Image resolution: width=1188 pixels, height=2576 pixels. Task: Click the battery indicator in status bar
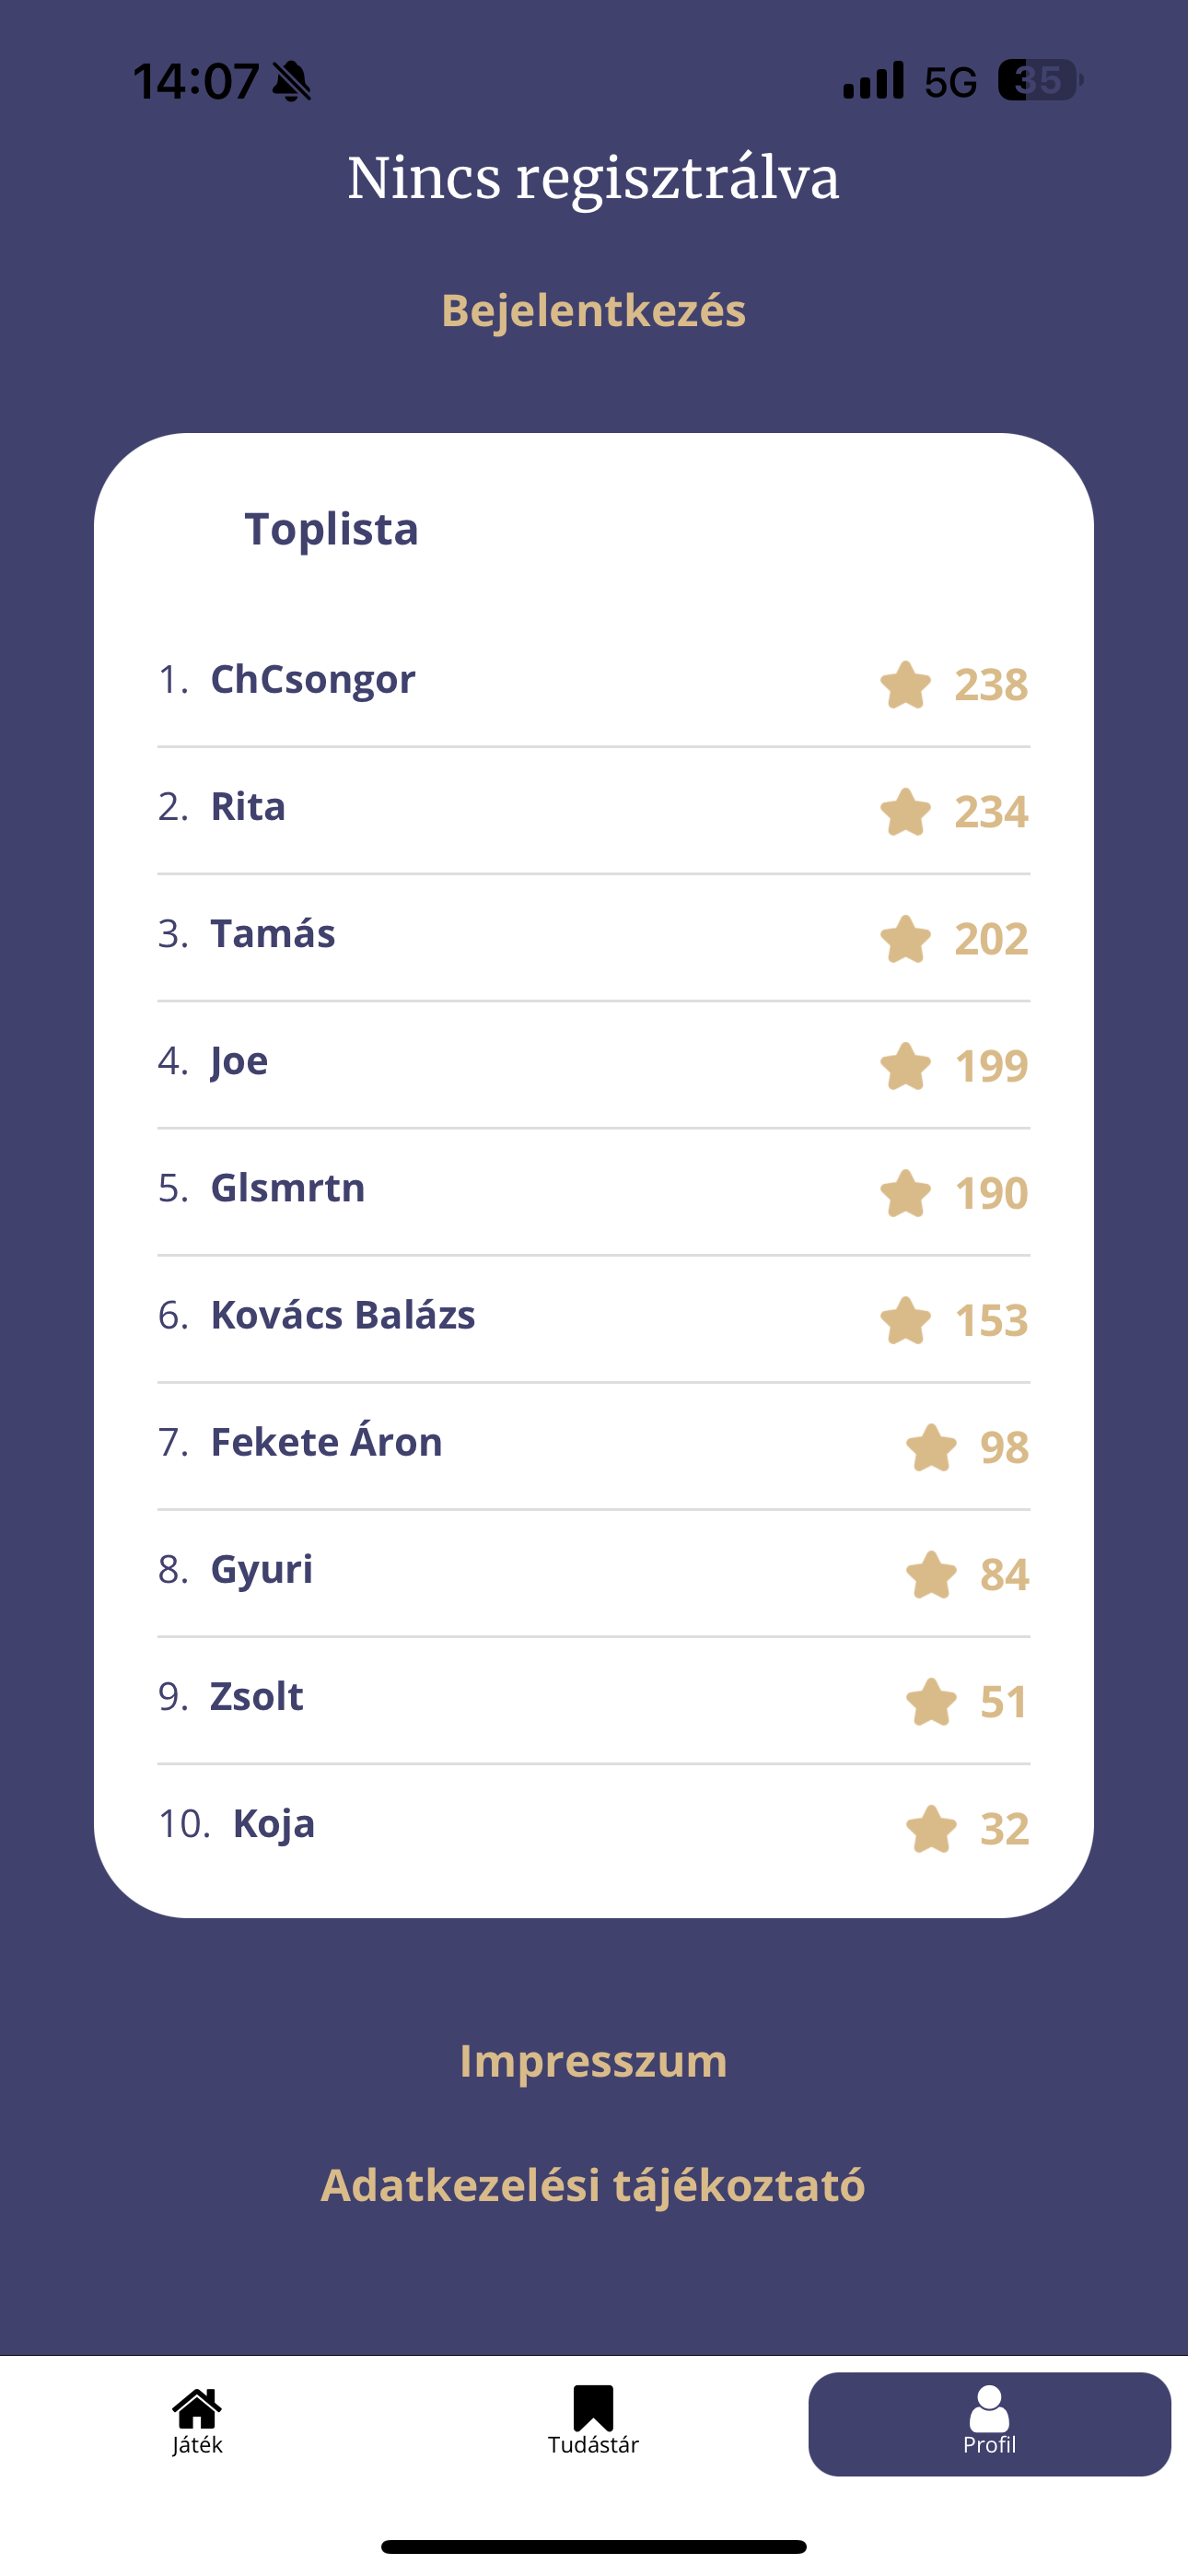pos(1040,80)
